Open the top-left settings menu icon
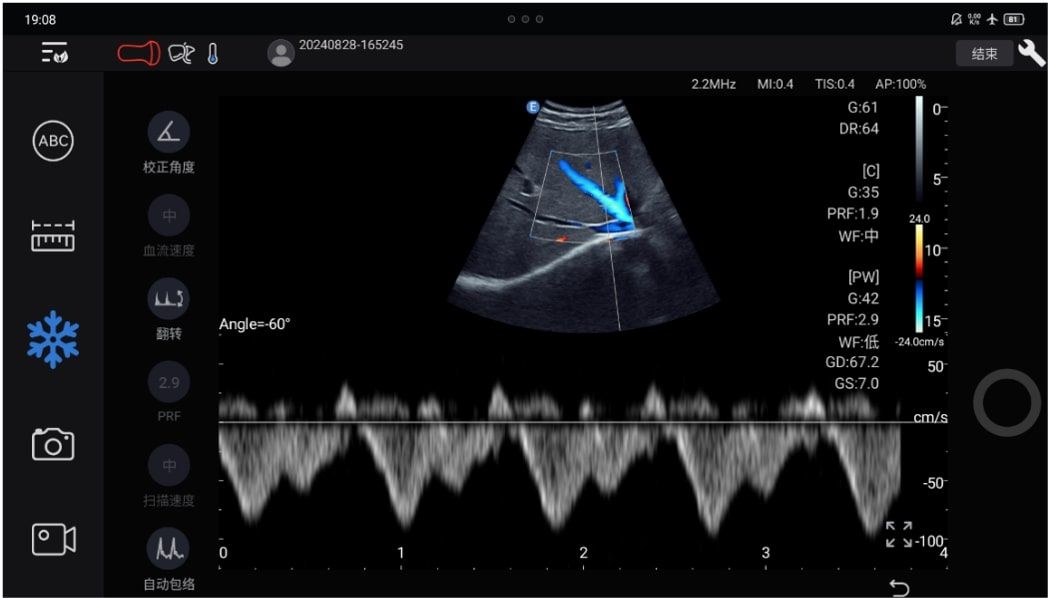The height and width of the screenshot is (598, 1048). click(54, 53)
